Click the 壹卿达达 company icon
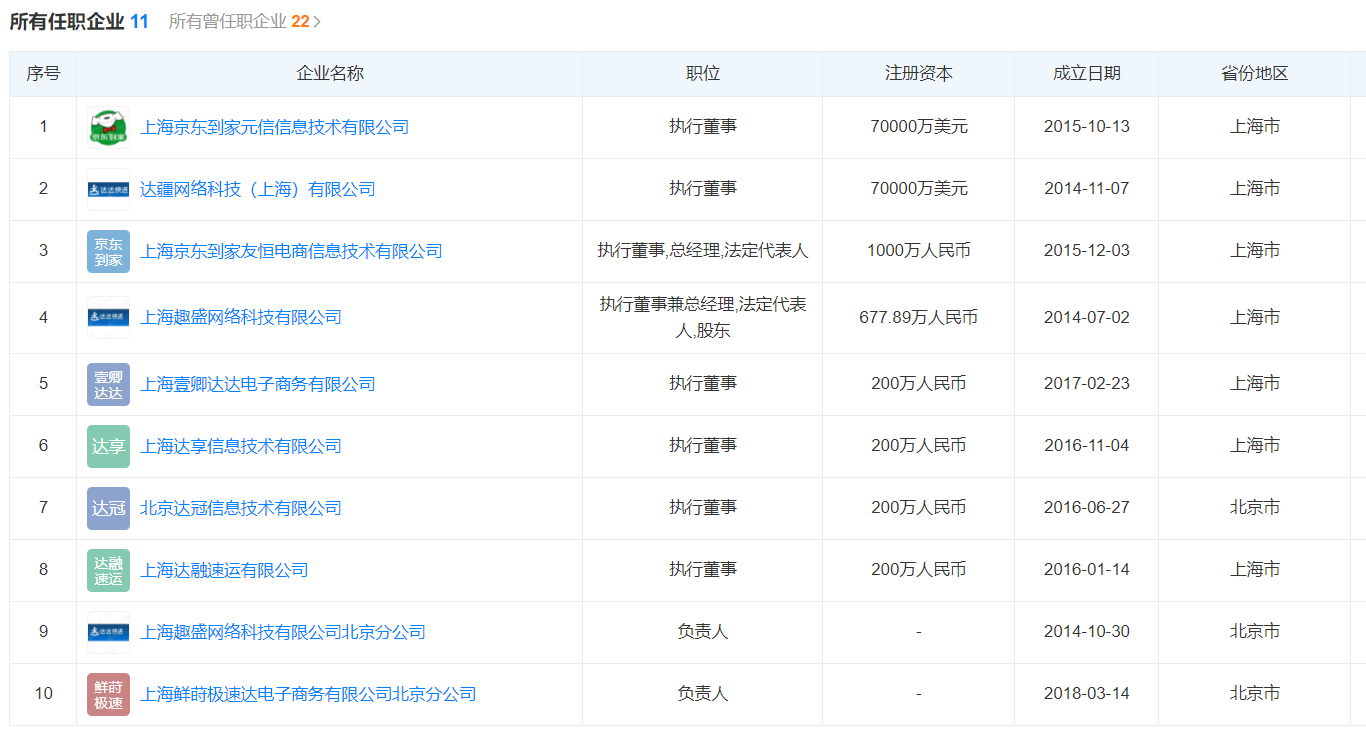This screenshot has width=1366, height=745. [108, 384]
